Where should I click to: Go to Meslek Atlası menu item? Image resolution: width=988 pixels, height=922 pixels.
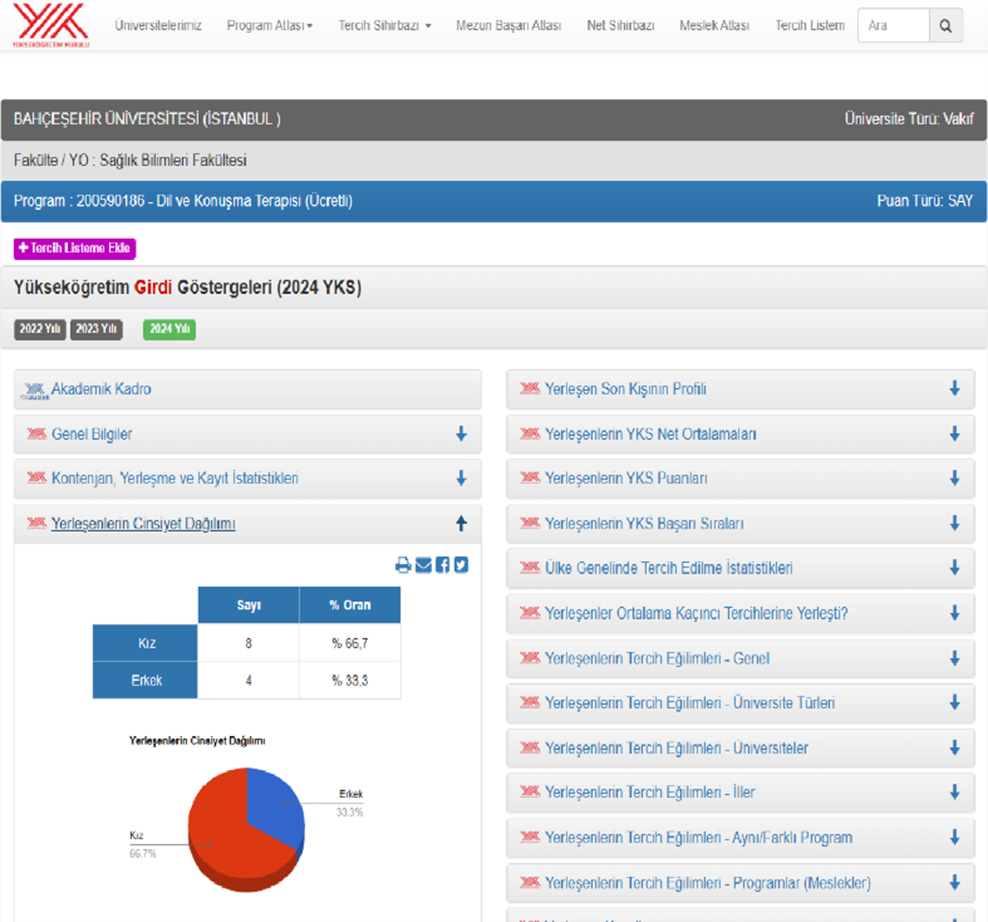coord(714,26)
